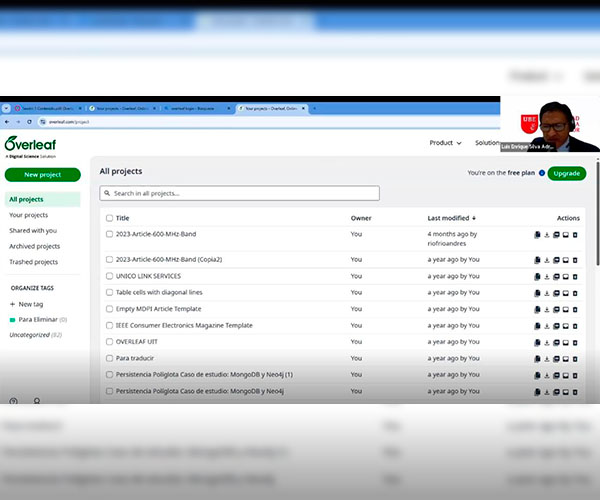Expand the Product dropdown menu
The width and height of the screenshot is (600, 500).
pos(445,143)
